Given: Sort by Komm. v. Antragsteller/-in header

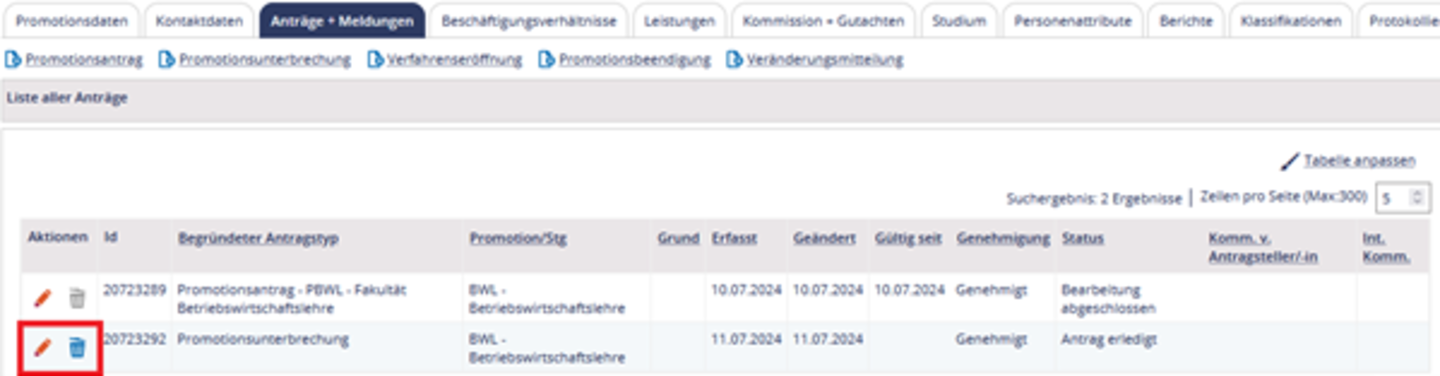Looking at the screenshot, I should 1263,248.
